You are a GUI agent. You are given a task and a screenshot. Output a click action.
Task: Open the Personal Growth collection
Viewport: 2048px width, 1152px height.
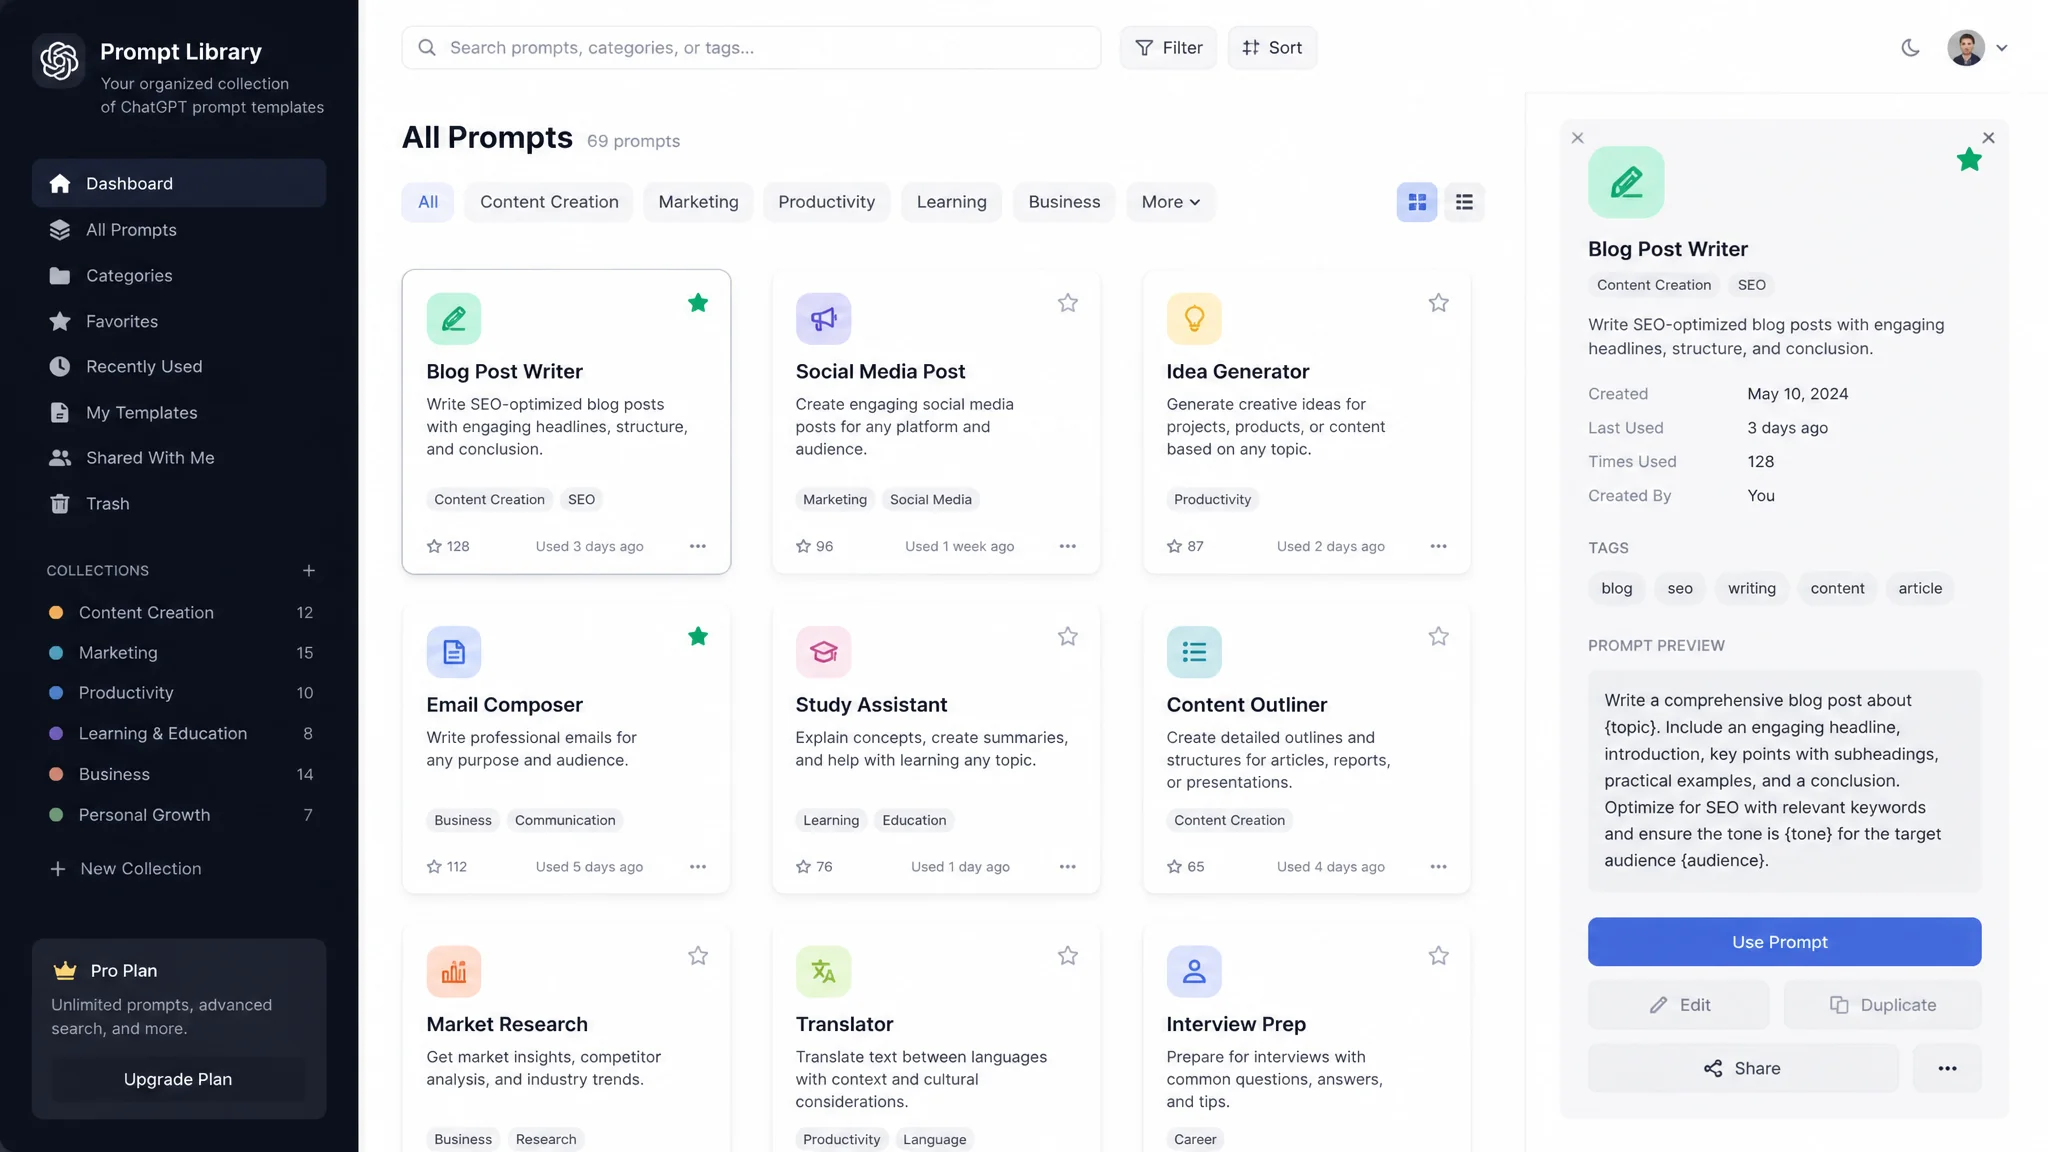pos(179,815)
